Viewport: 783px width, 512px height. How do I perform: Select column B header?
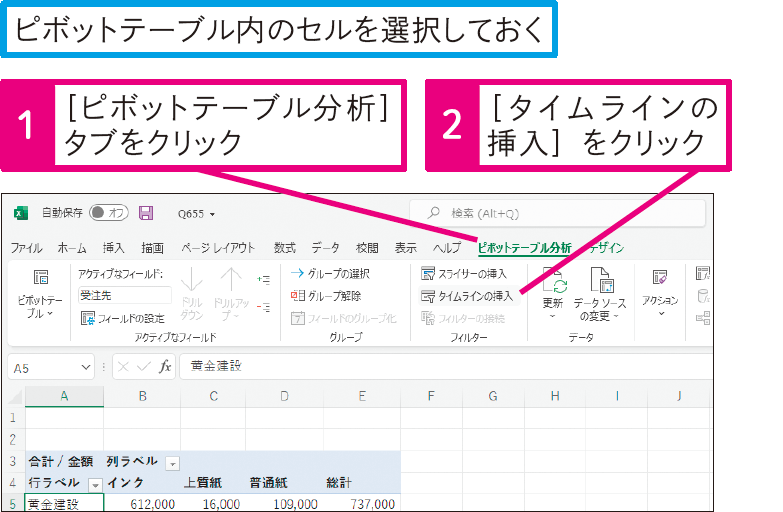[142, 397]
